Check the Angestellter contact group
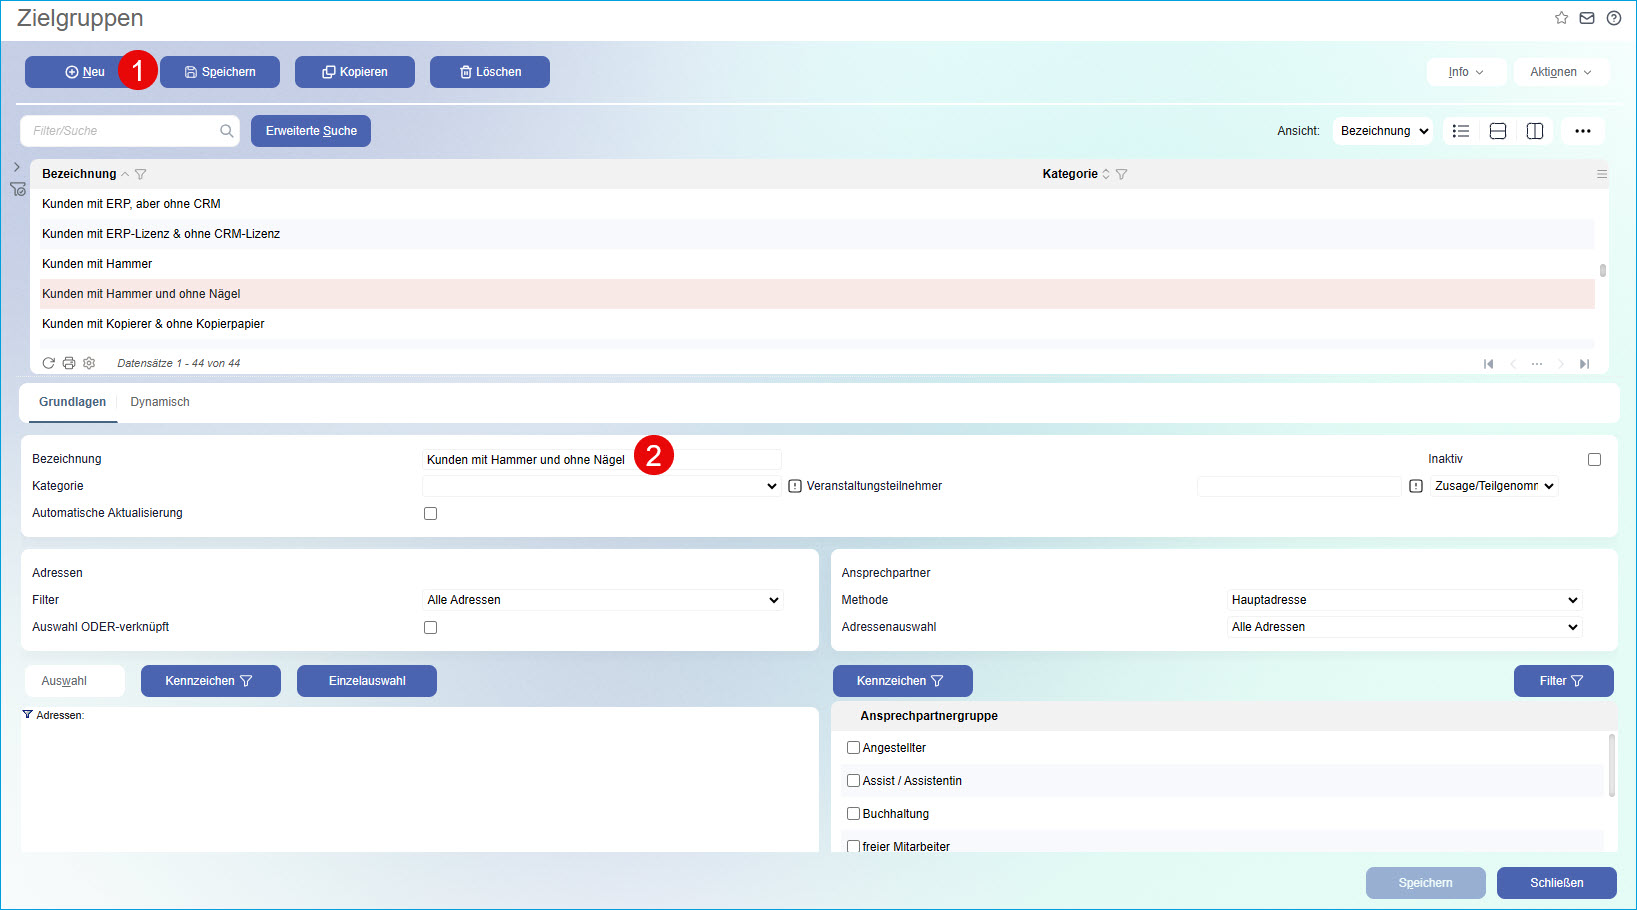This screenshot has width=1637, height=910. pyautogui.click(x=853, y=748)
